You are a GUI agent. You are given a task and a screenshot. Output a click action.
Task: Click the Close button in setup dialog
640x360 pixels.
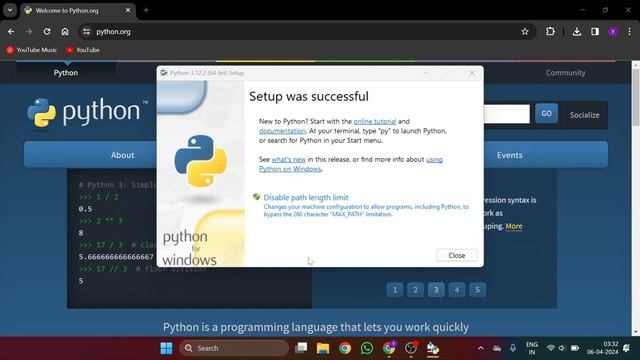(x=456, y=255)
